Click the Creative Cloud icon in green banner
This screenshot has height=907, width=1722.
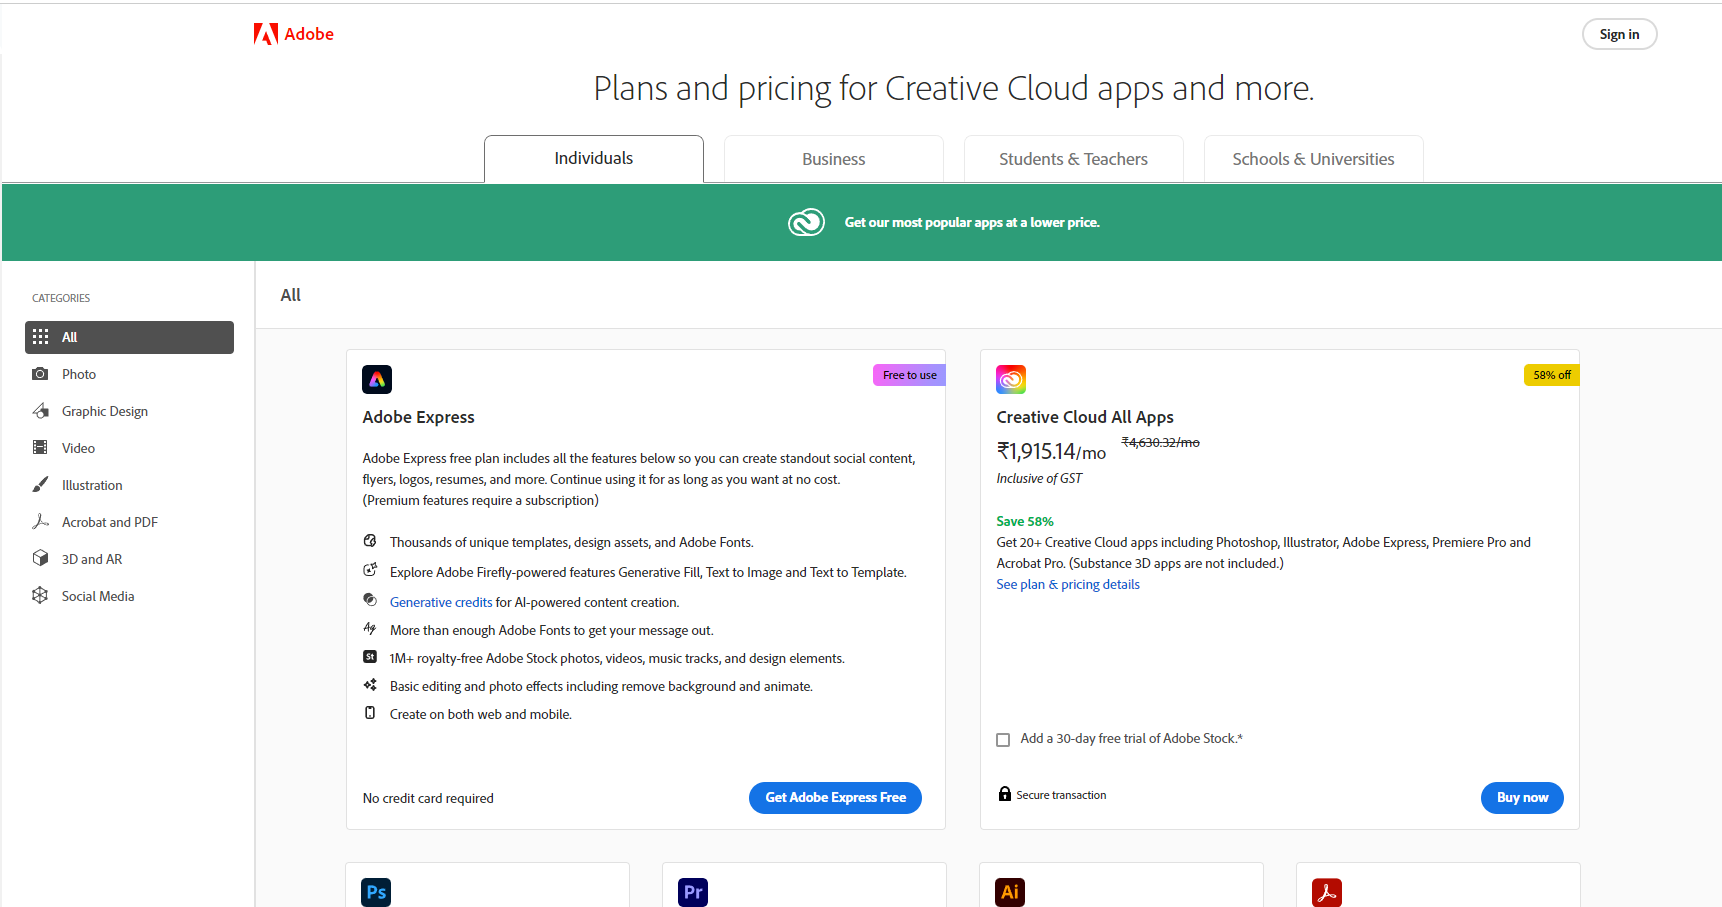pos(806,222)
